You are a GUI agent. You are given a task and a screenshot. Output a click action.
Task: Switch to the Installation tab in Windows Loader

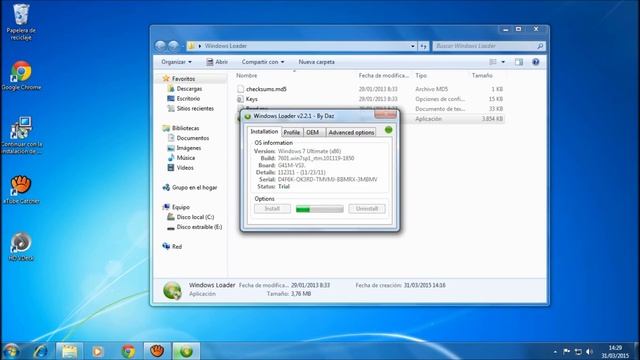[264, 131]
